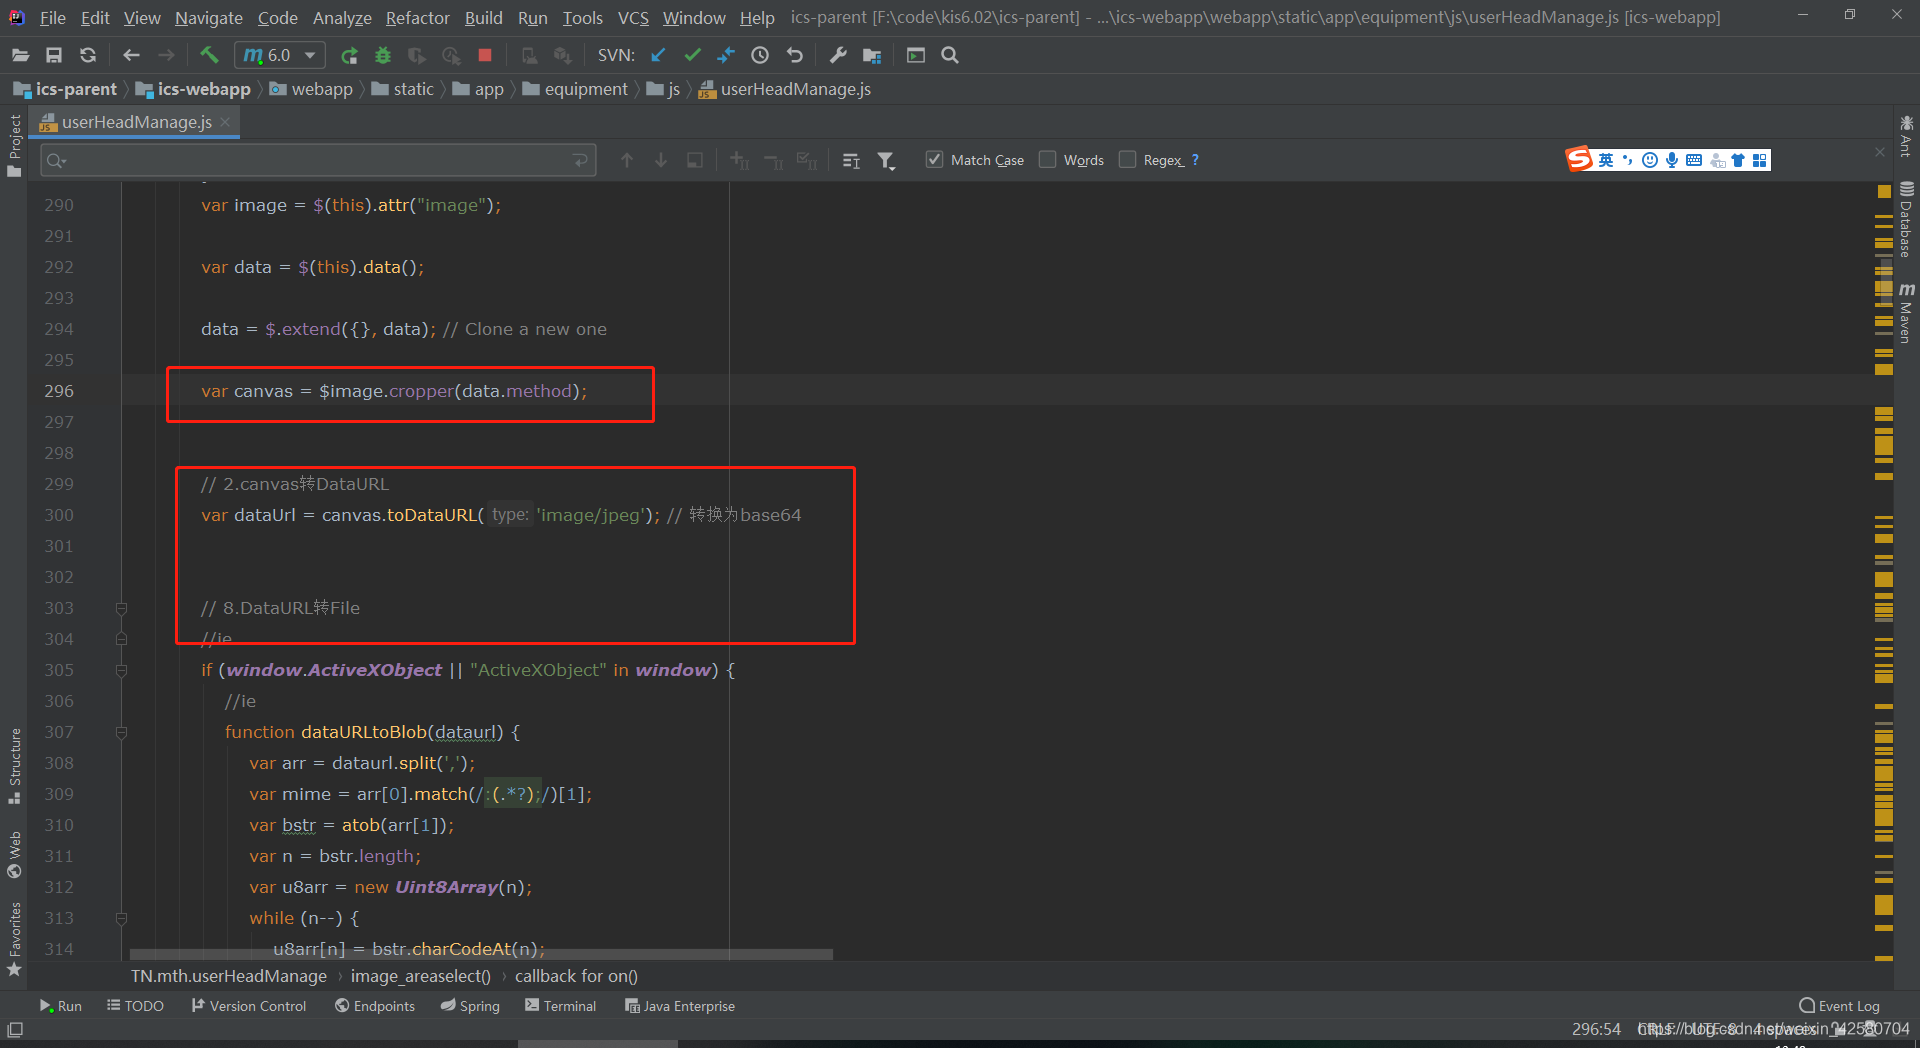Click the find-in-file search field
1920x1048 pixels.
point(318,160)
